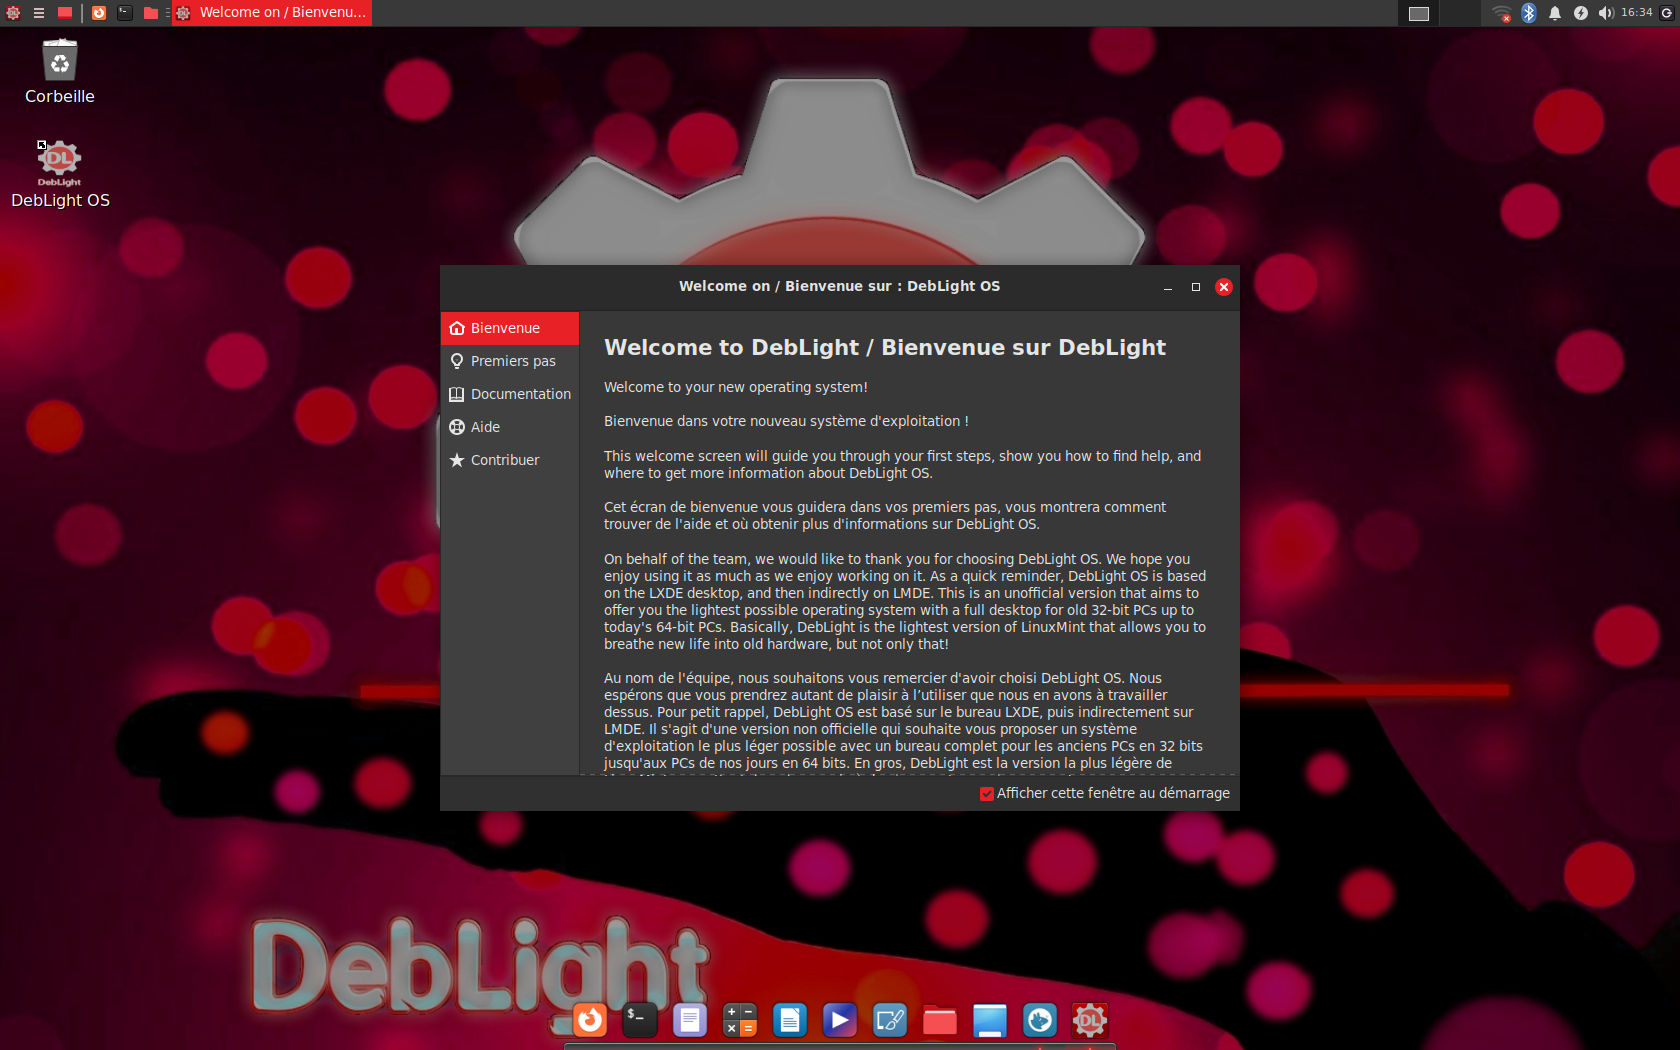Click the clock showing 16:34
This screenshot has width=1680, height=1050.
(1636, 13)
